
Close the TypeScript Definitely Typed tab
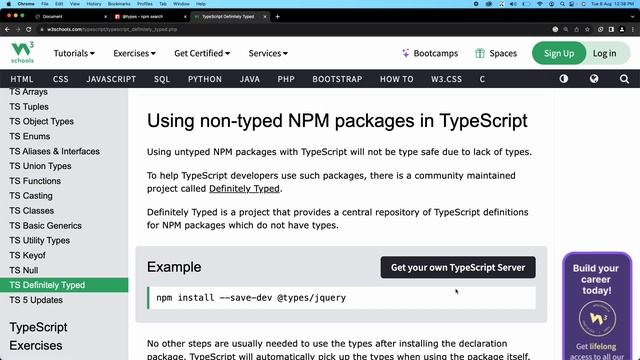tap(264, 17)
